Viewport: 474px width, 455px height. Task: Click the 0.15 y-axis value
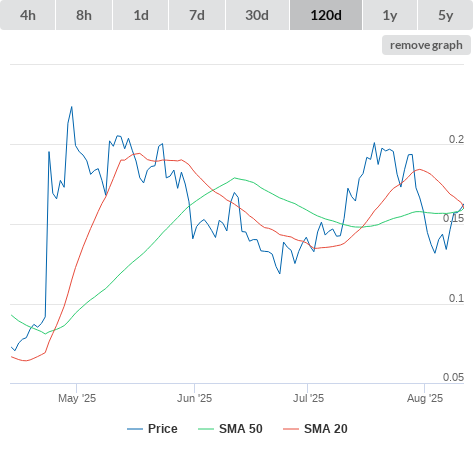click(x=453, y=218)
